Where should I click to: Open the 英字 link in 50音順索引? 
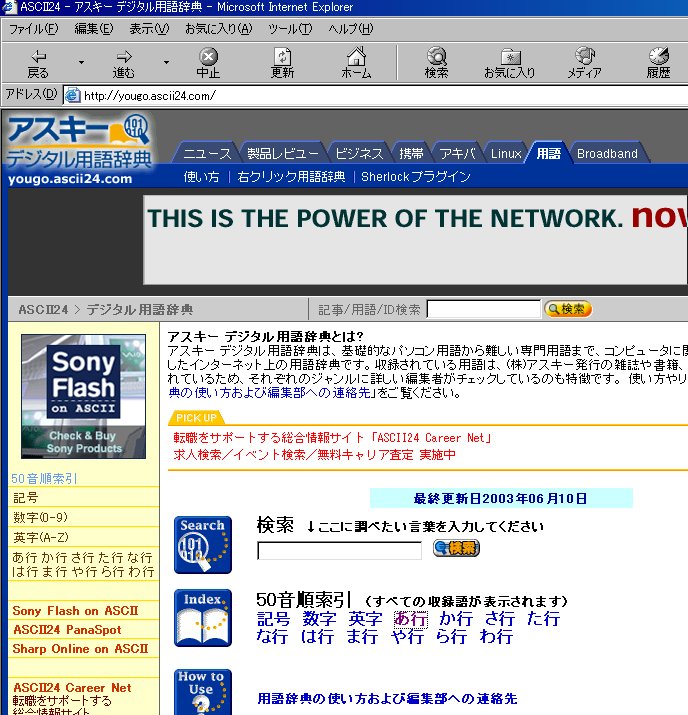tap(365, 619)
